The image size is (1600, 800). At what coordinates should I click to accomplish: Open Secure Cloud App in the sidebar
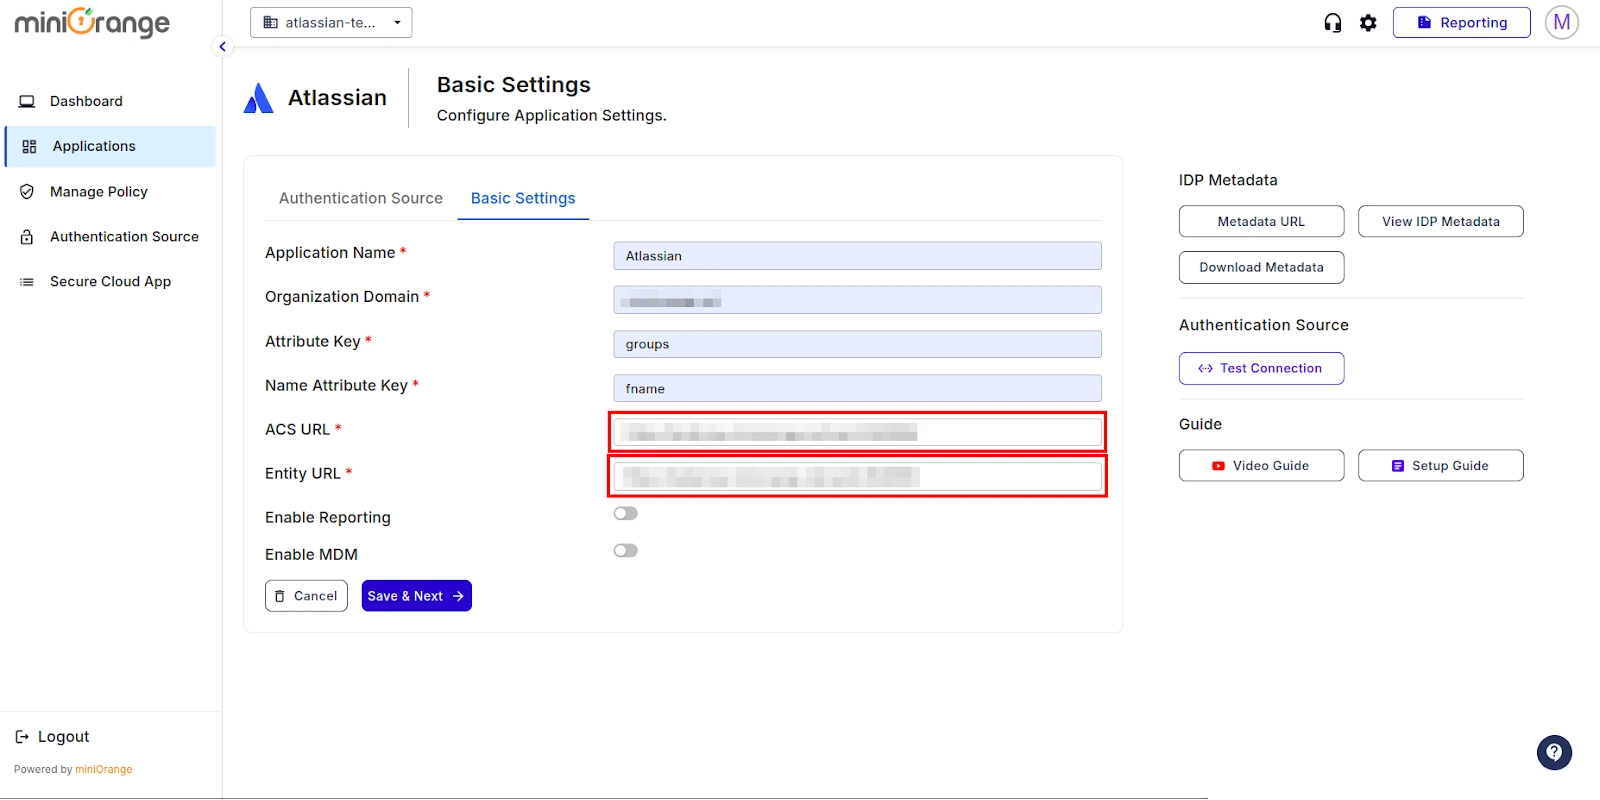pos(110,282)
